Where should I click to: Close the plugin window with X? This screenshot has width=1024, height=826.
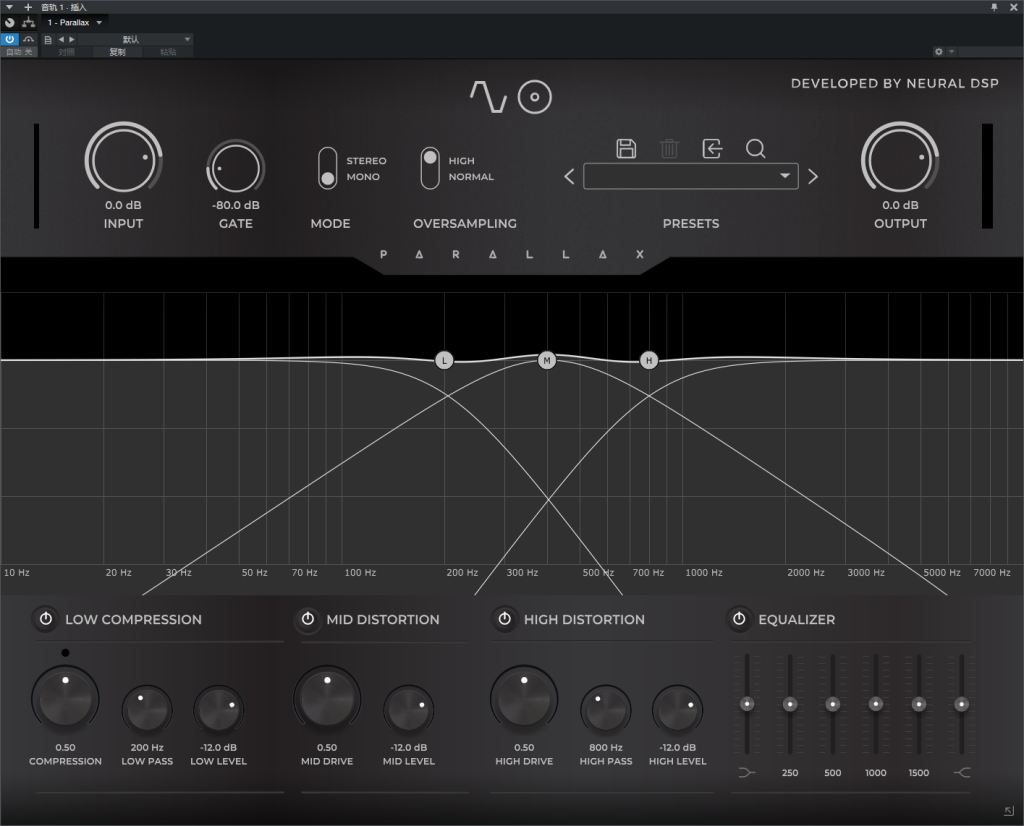click(x=1014, y=7)
